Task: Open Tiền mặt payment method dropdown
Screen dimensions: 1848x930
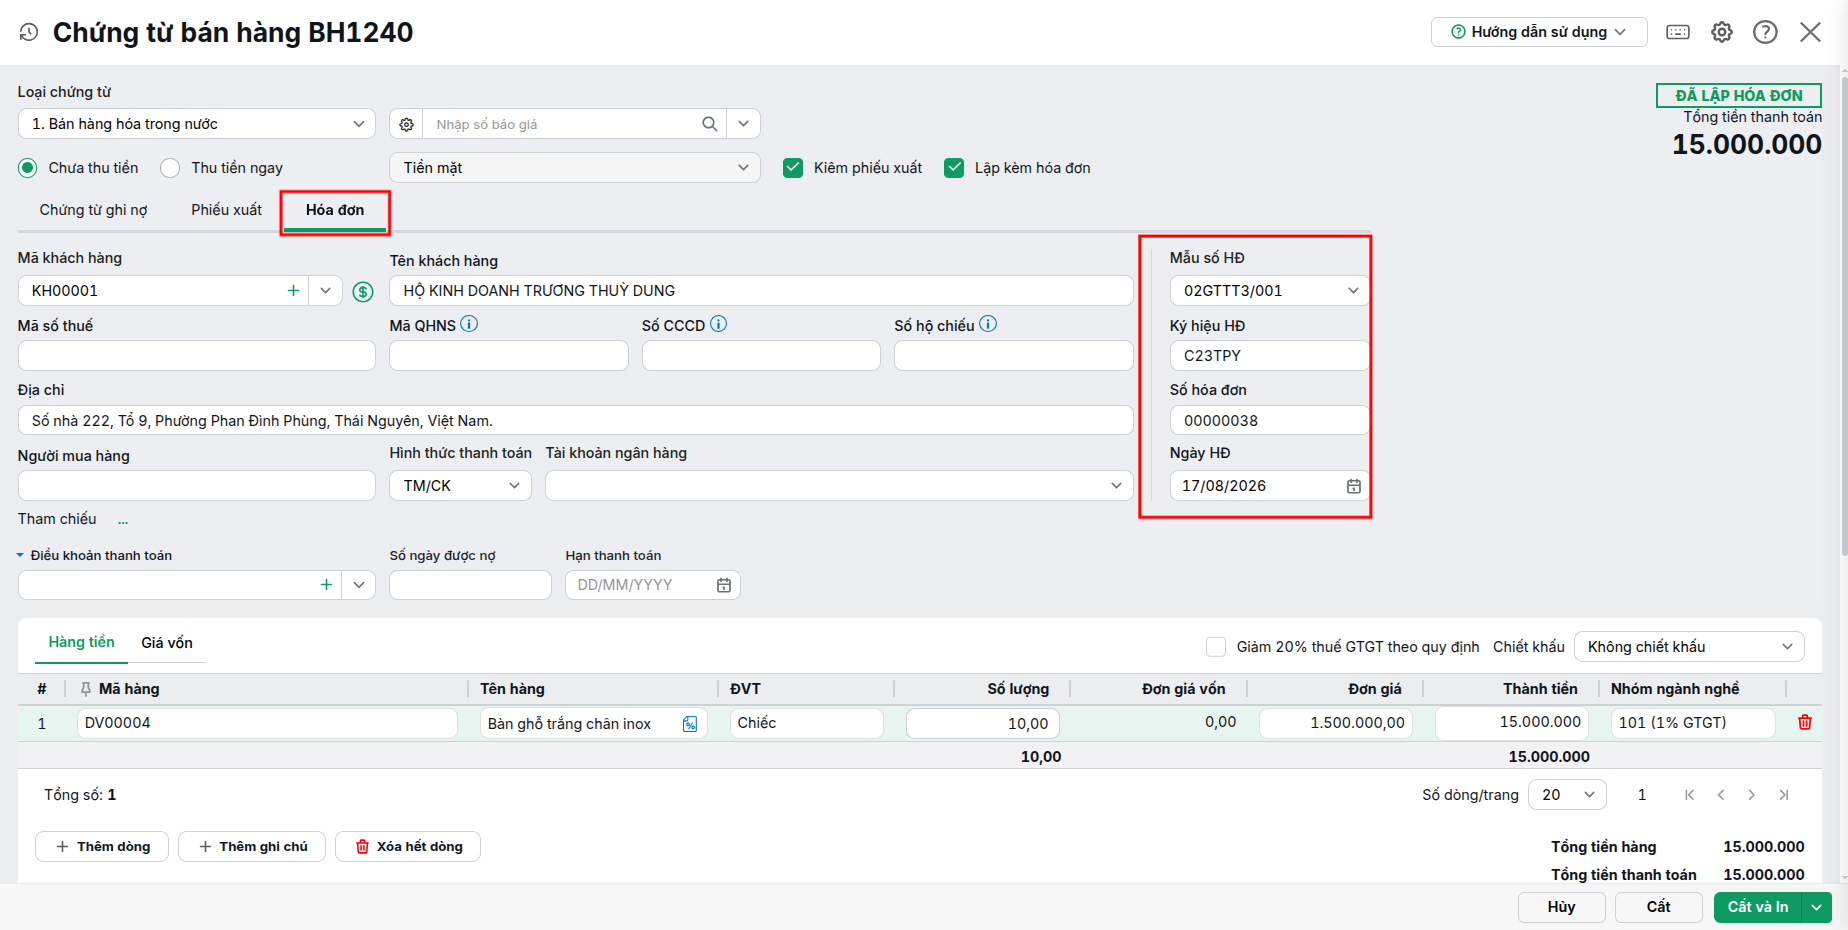Action: coord(575,168)
